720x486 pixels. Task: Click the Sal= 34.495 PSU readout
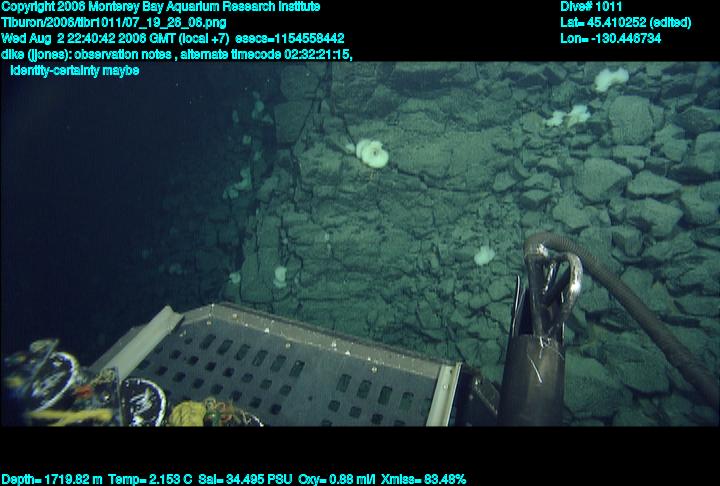point(245,480)
